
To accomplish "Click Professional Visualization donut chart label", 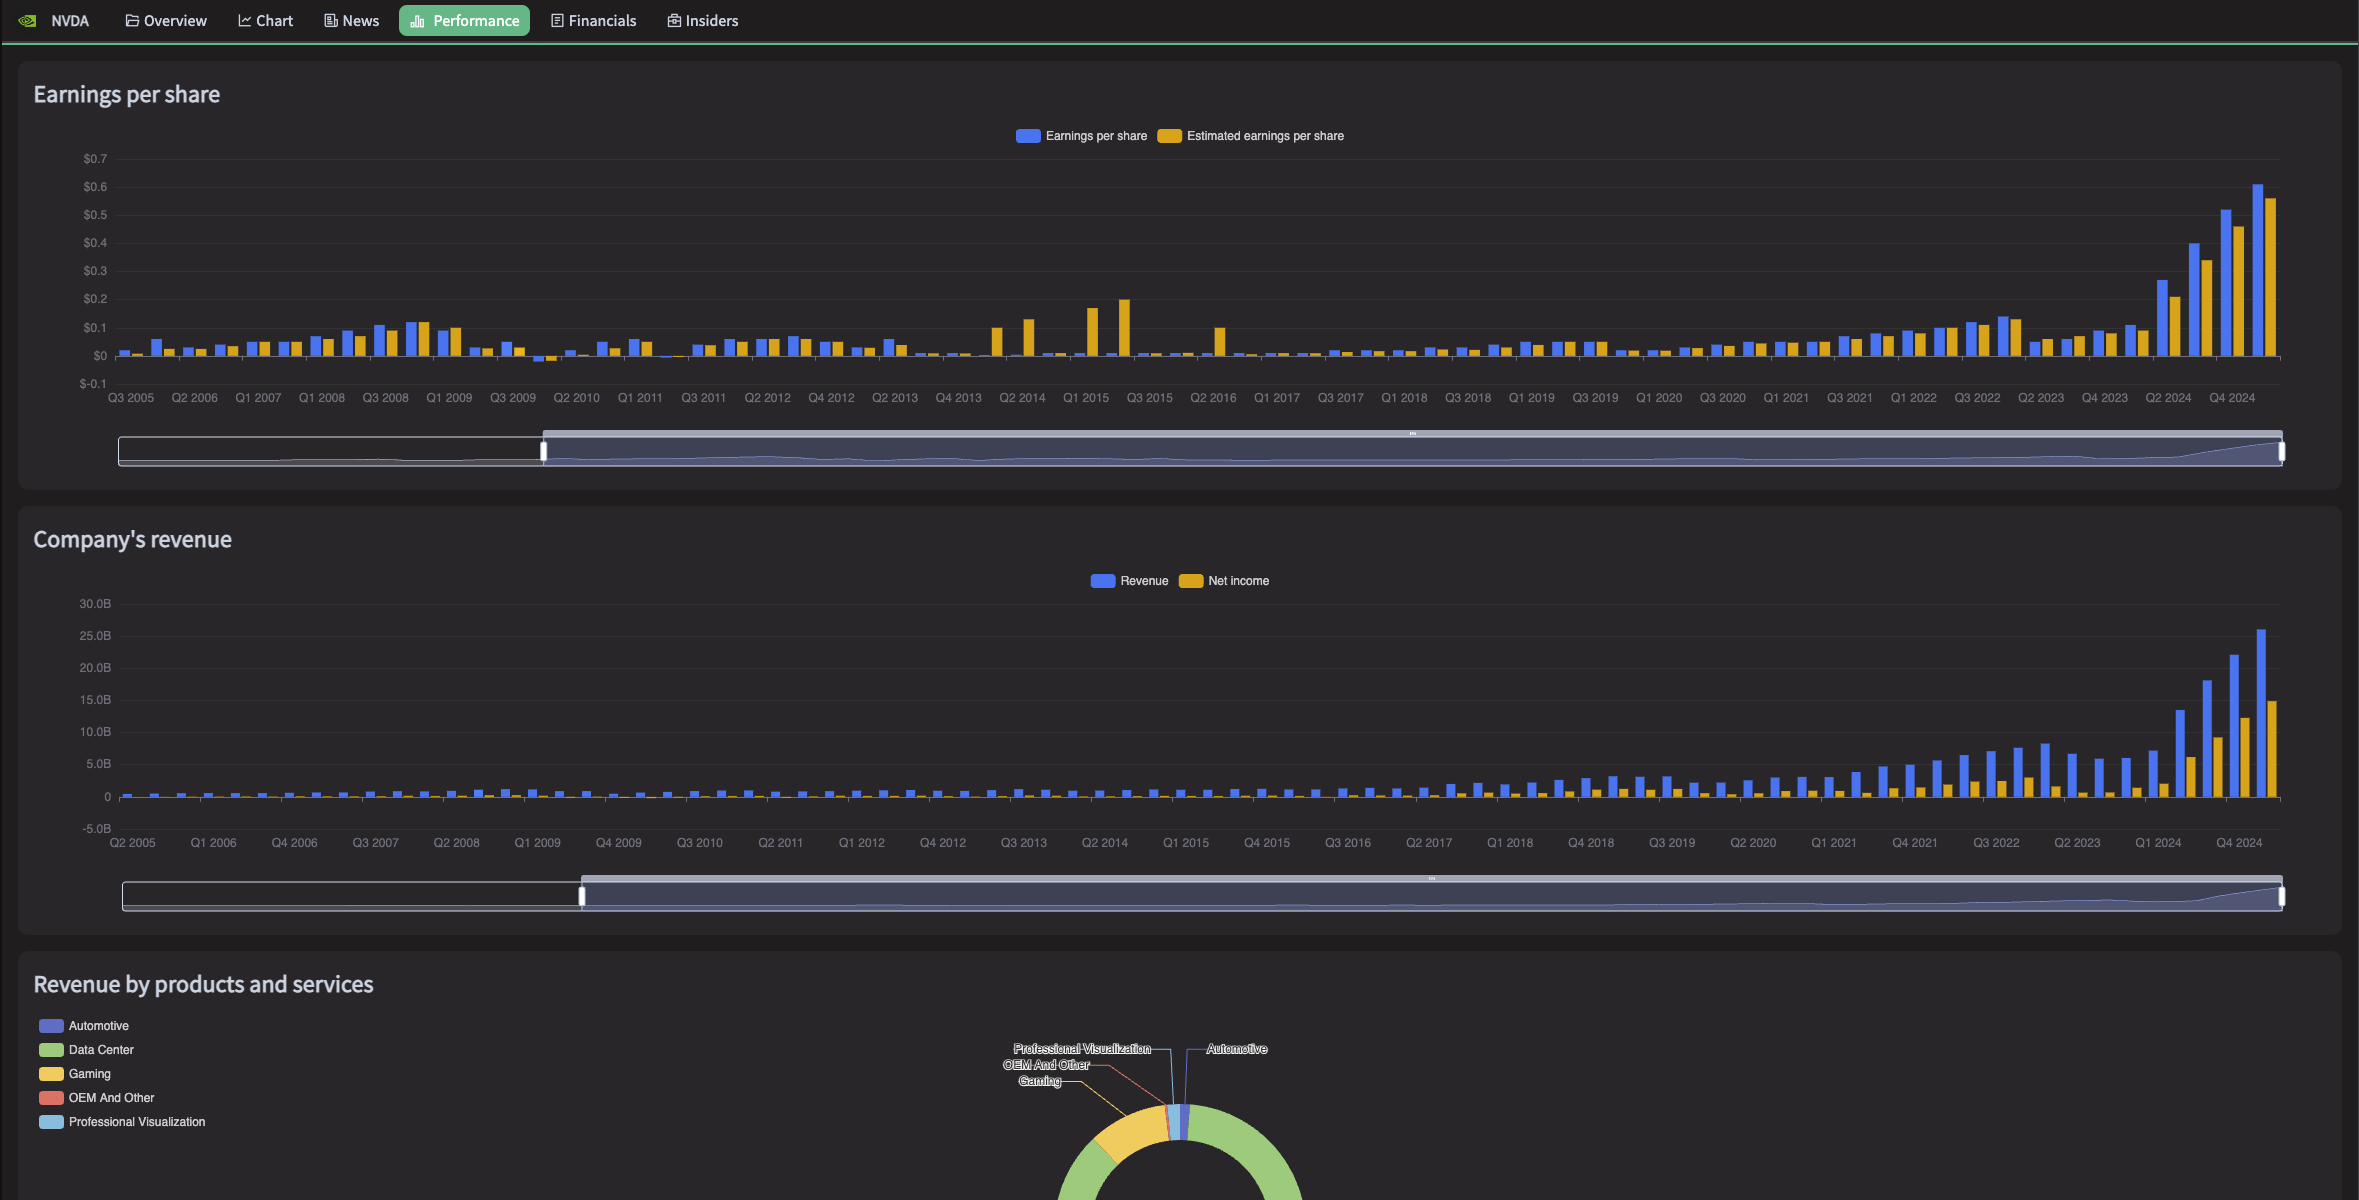I will click(1082, 1049).
